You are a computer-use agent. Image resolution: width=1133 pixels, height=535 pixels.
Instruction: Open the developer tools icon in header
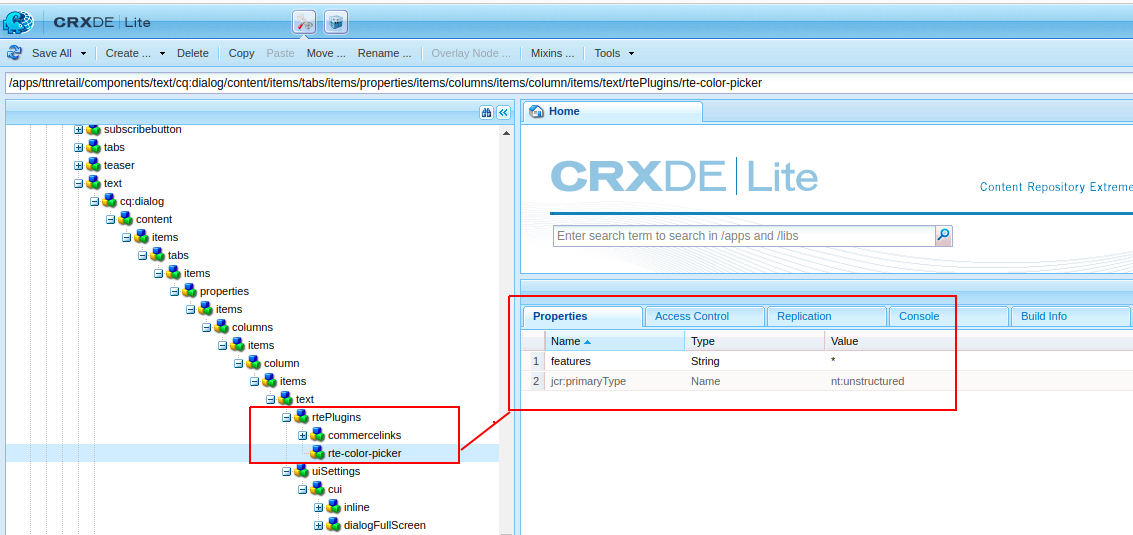(304, 23)
